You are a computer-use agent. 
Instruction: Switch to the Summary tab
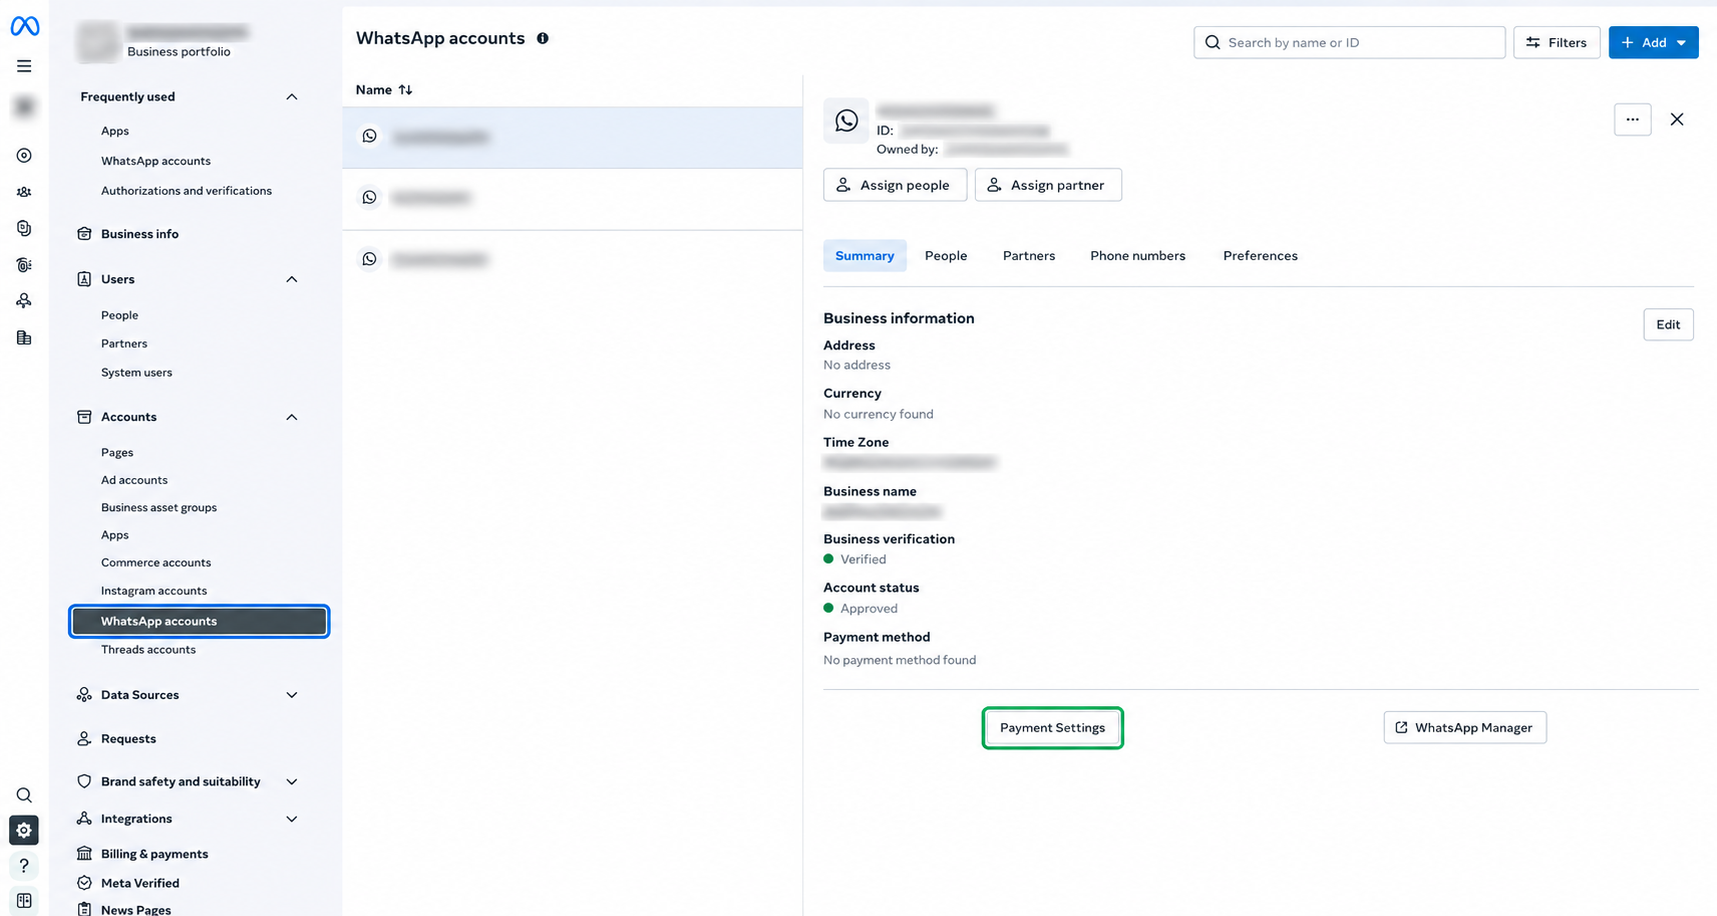click(x=865, y=256)
